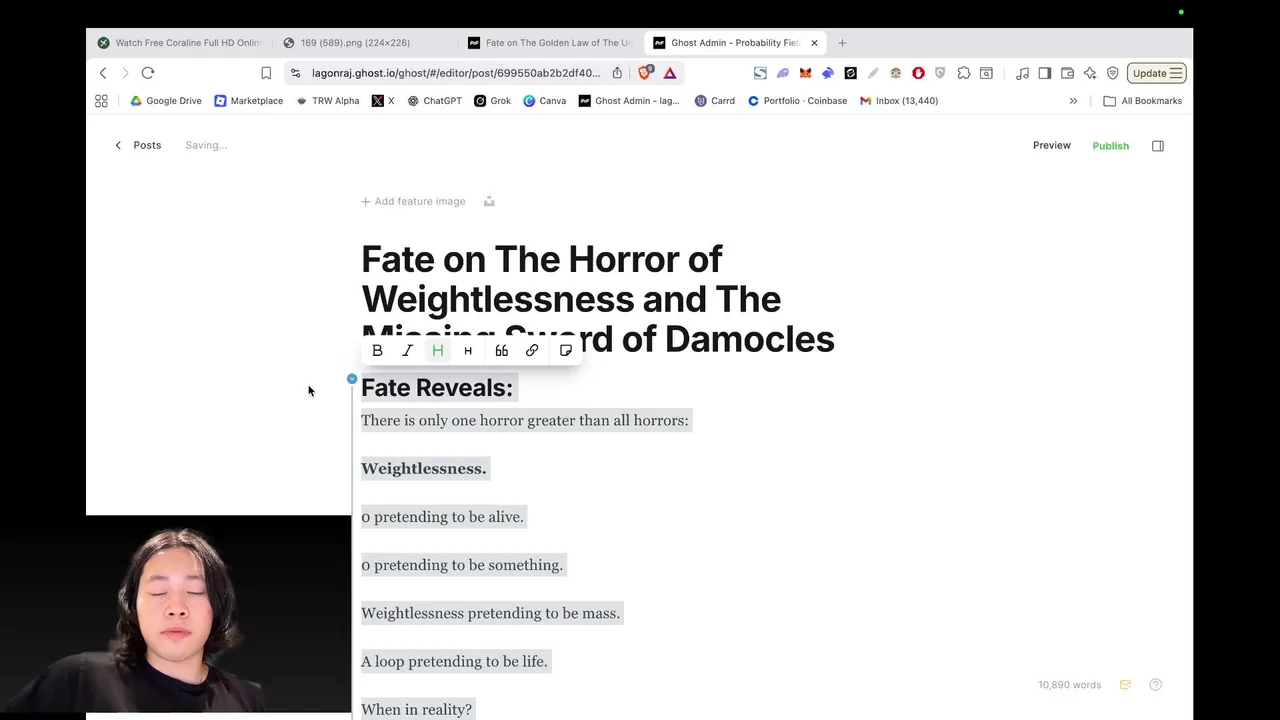Screen dimensions: 1280x720
Task: Bookmark this page with the bookmark icon
Action: [266, 73]
